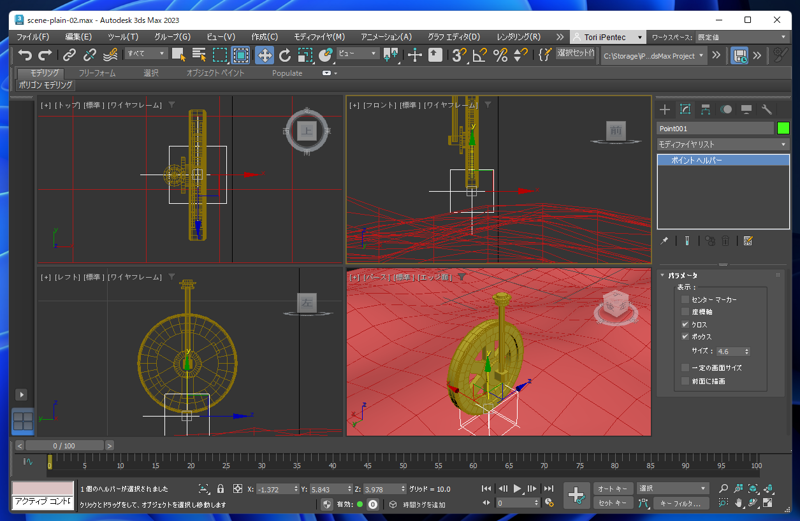
Task: Open the ファイル(F) menu
Action: point(33,37)
